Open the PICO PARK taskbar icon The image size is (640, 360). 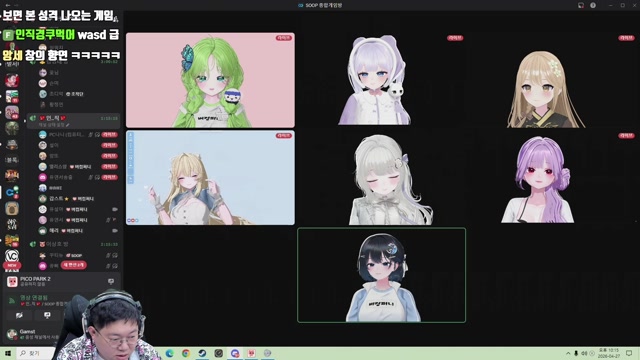pyautogui.click(x=251, y=353)
